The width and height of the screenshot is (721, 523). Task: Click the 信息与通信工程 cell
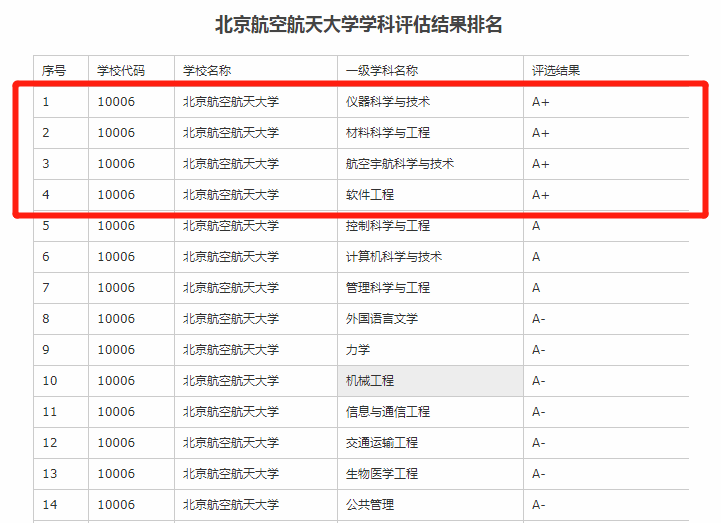[387, 412]
